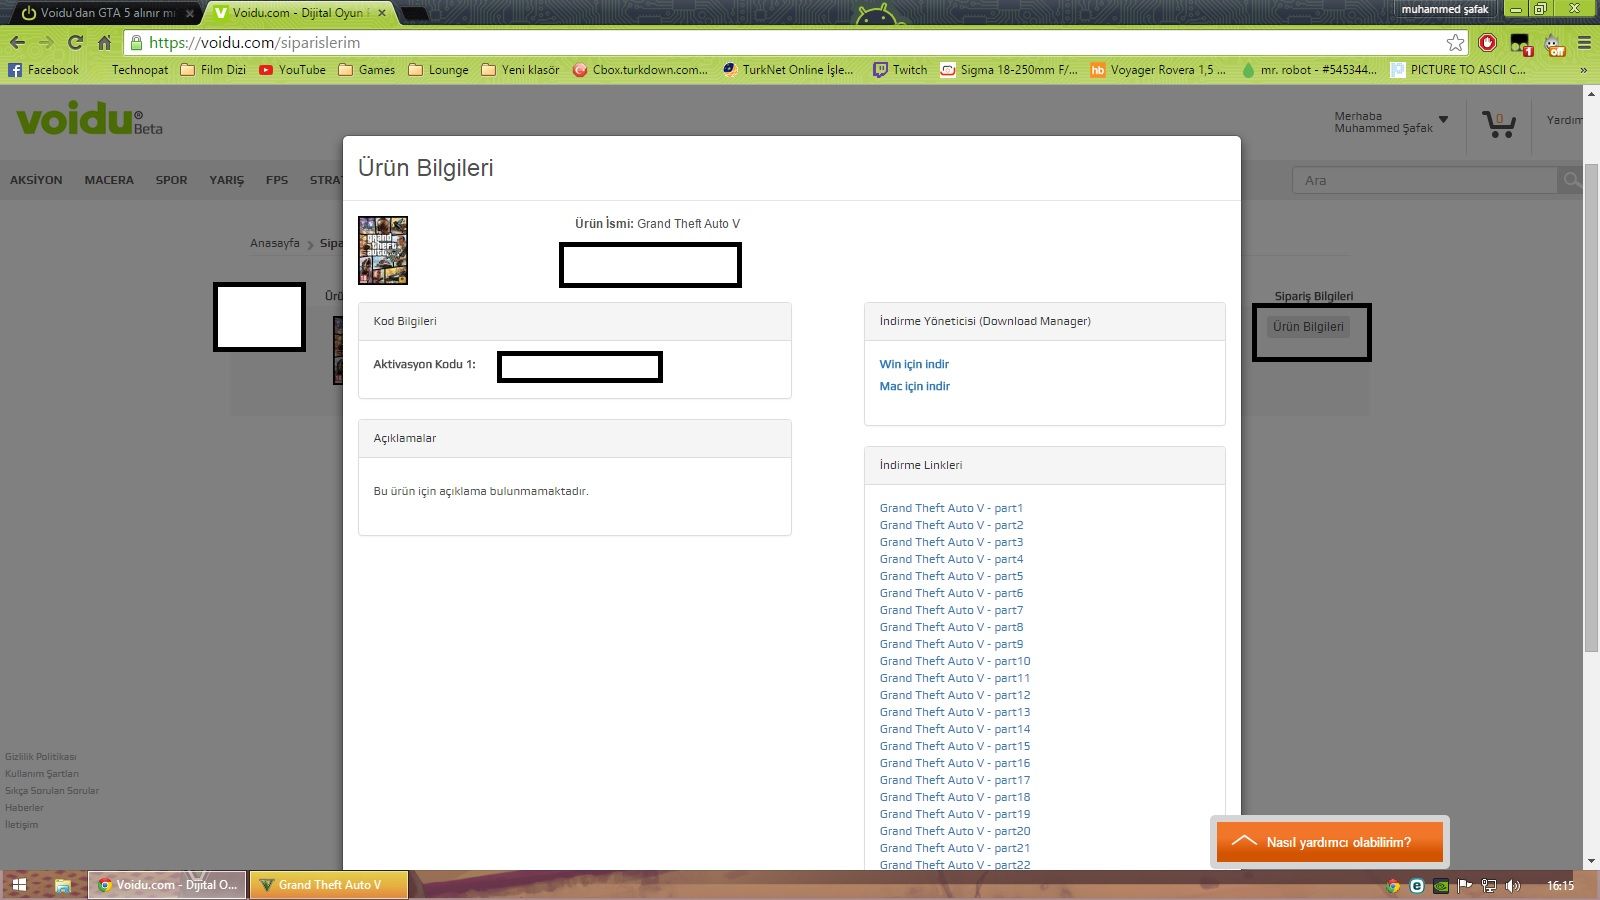Click the Ürün Bilgileri button behind the dialog
Viewport: 1600px width, 900px height.
(1308, 327)
